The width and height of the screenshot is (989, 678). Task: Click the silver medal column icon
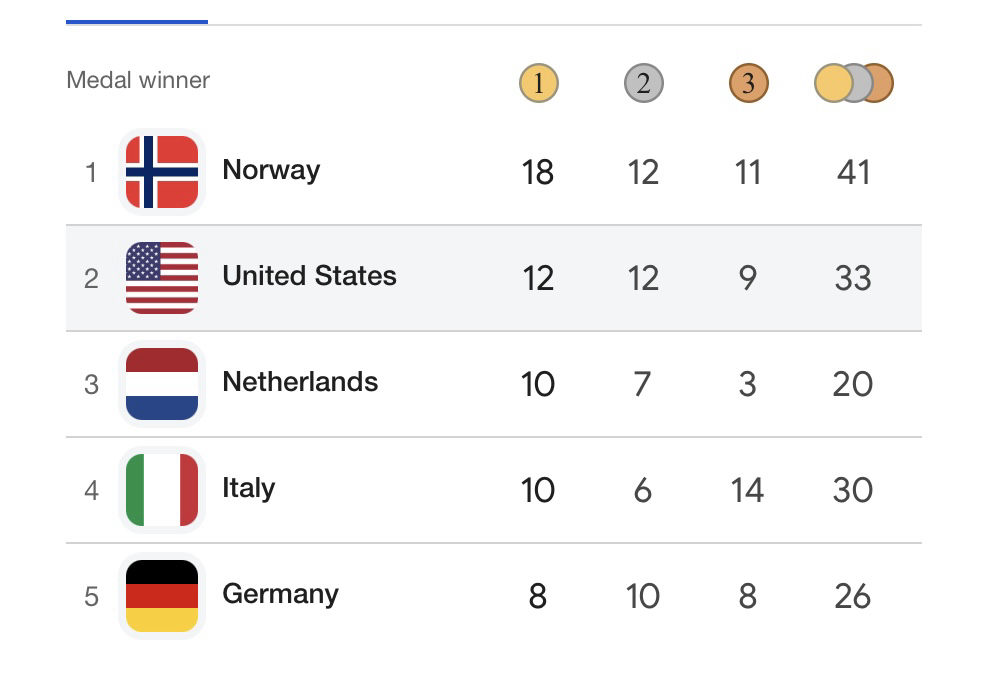(x=643, y=83)
